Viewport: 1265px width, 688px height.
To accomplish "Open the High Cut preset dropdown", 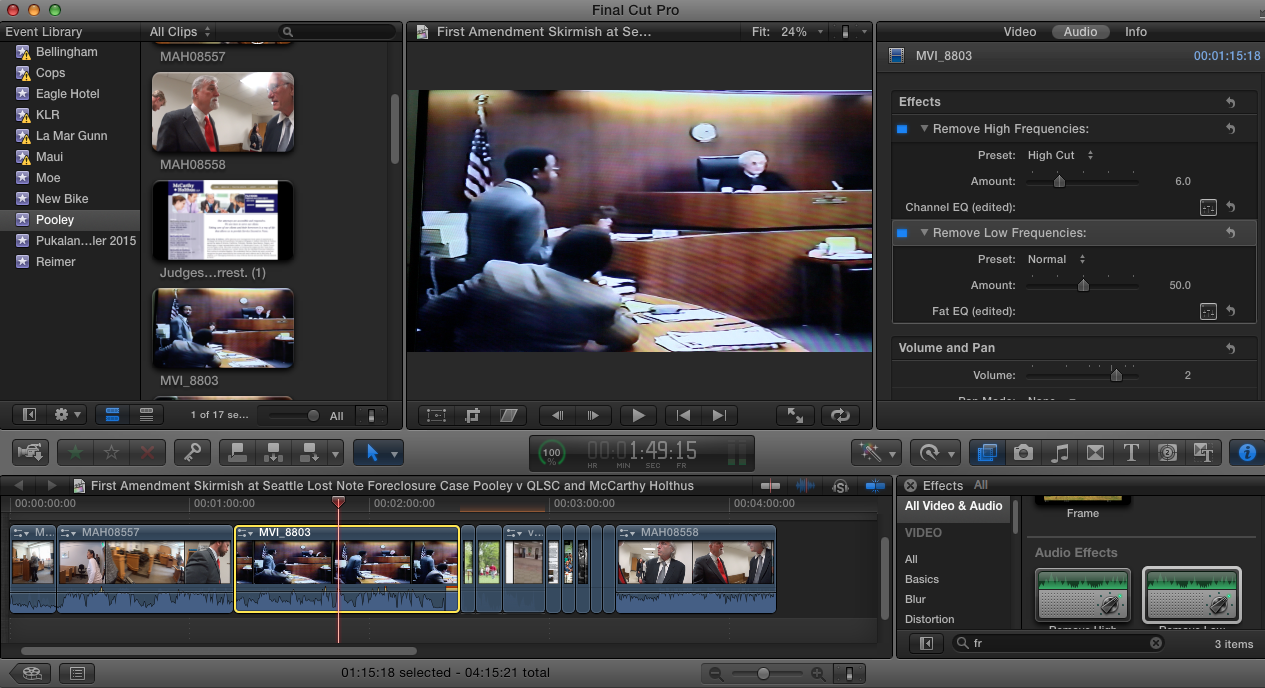I will (1060, 155).
